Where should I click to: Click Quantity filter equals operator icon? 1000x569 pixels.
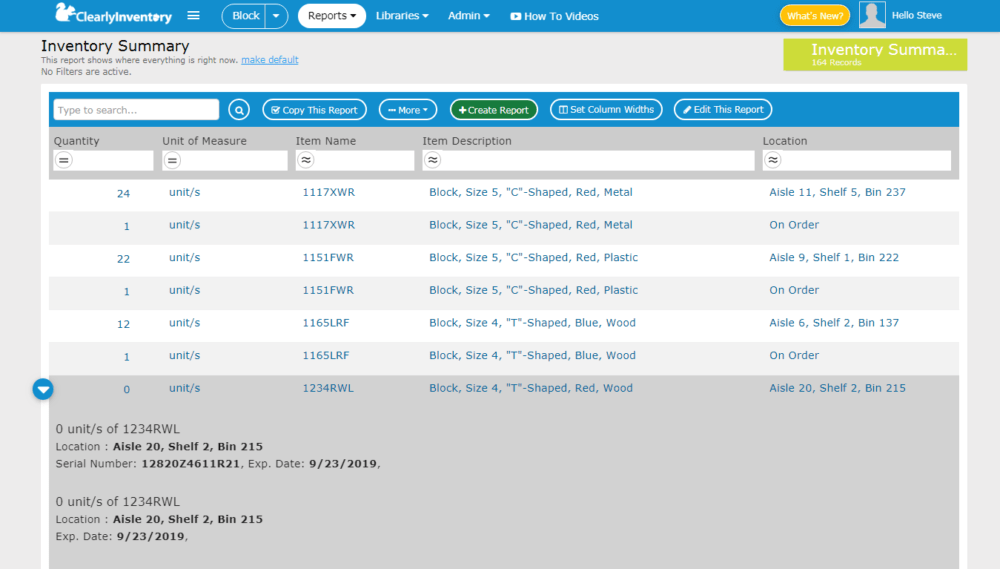click(64, 160)
